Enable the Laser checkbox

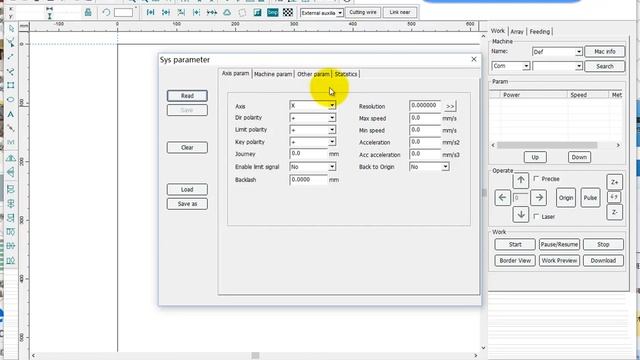coord(536,216)
